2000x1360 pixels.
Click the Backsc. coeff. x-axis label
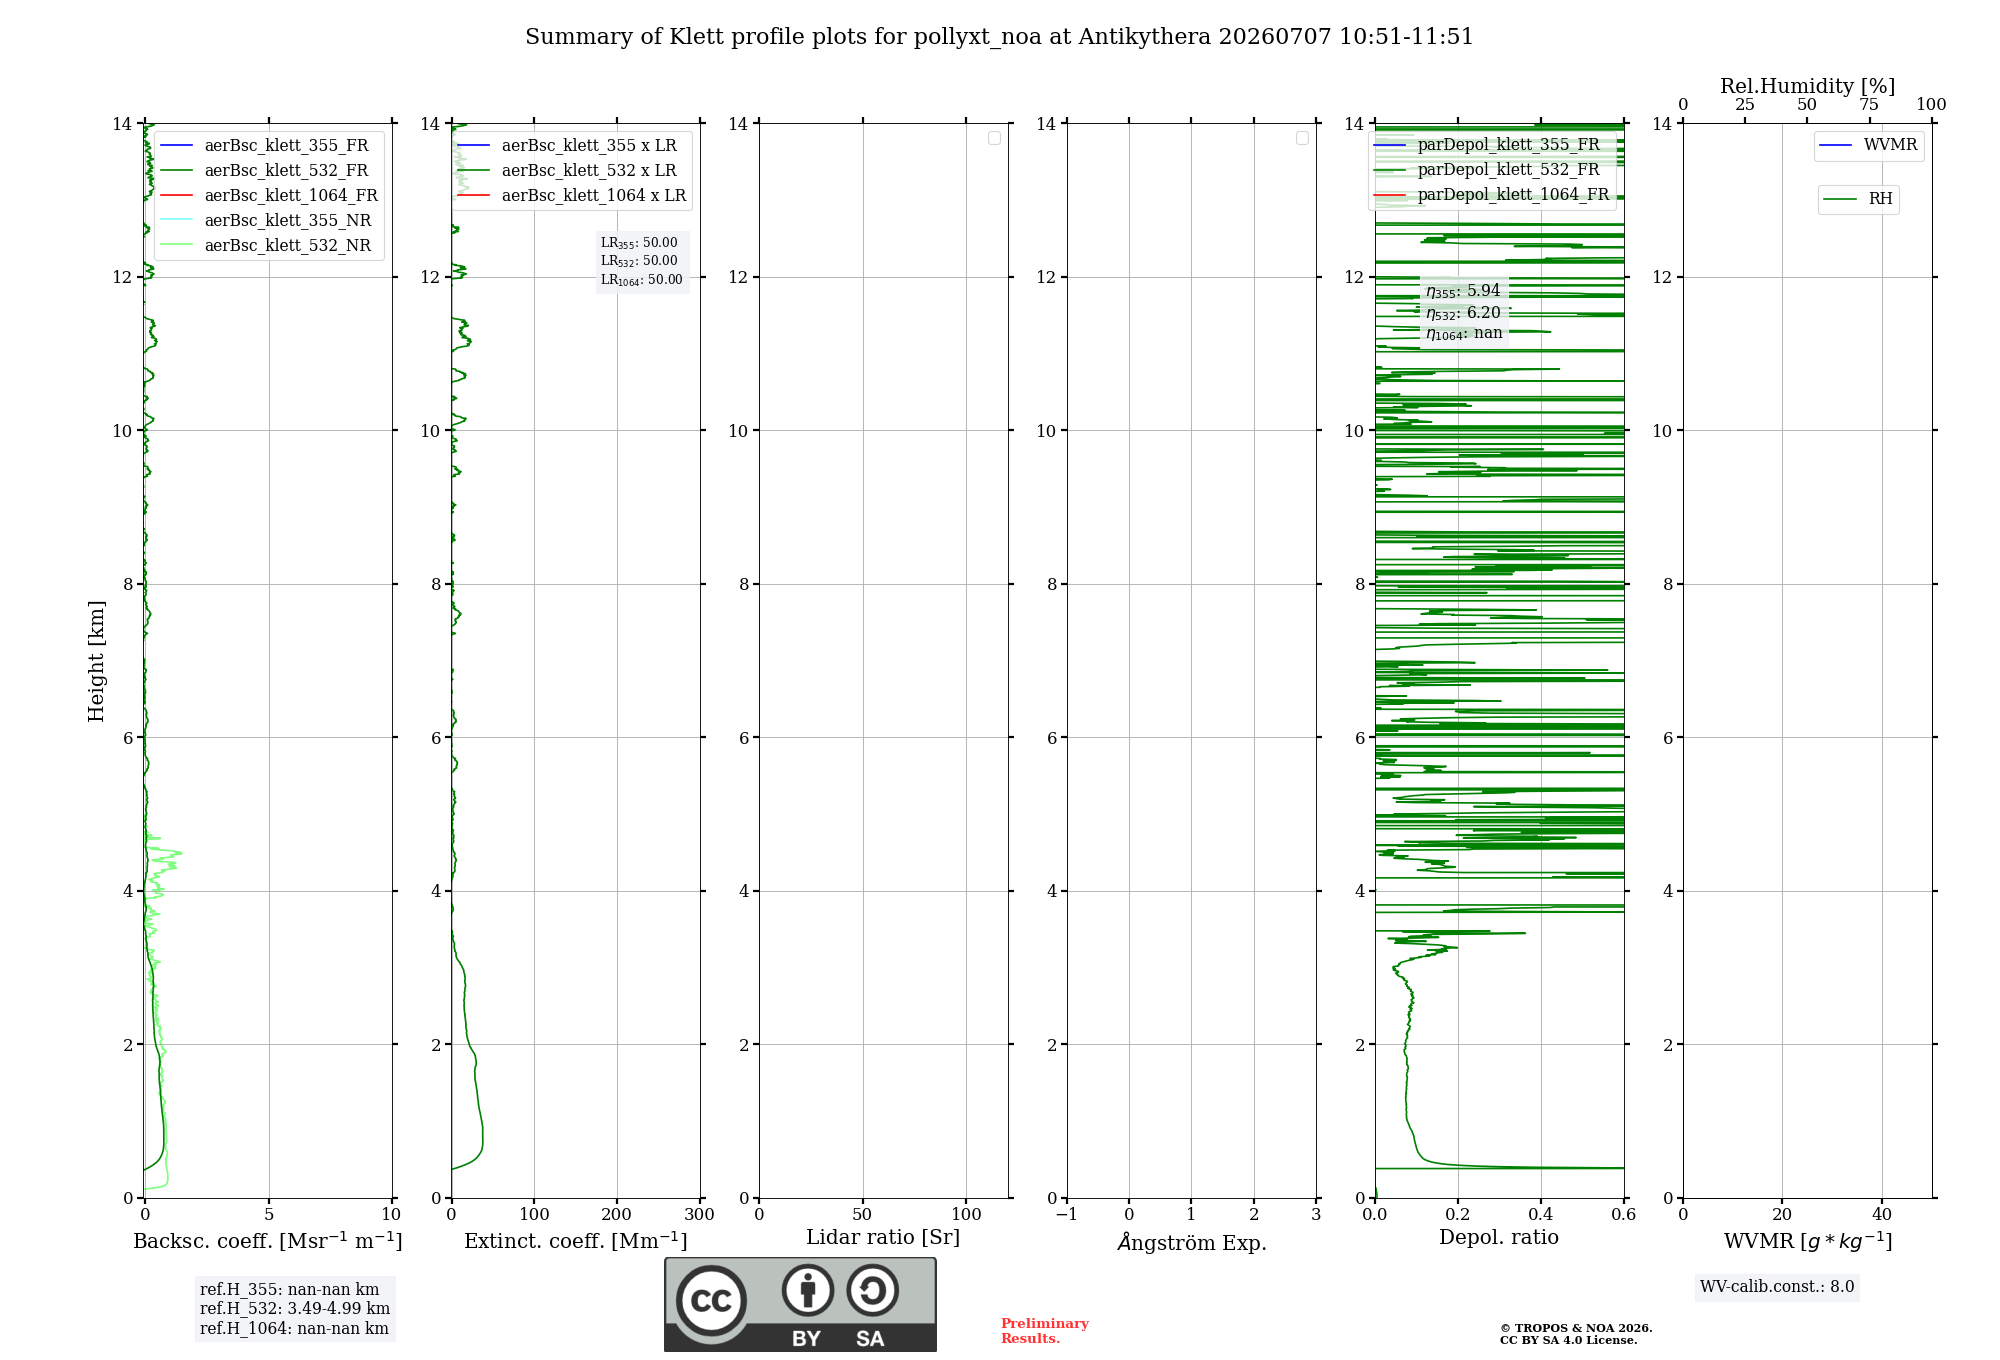267,1241
